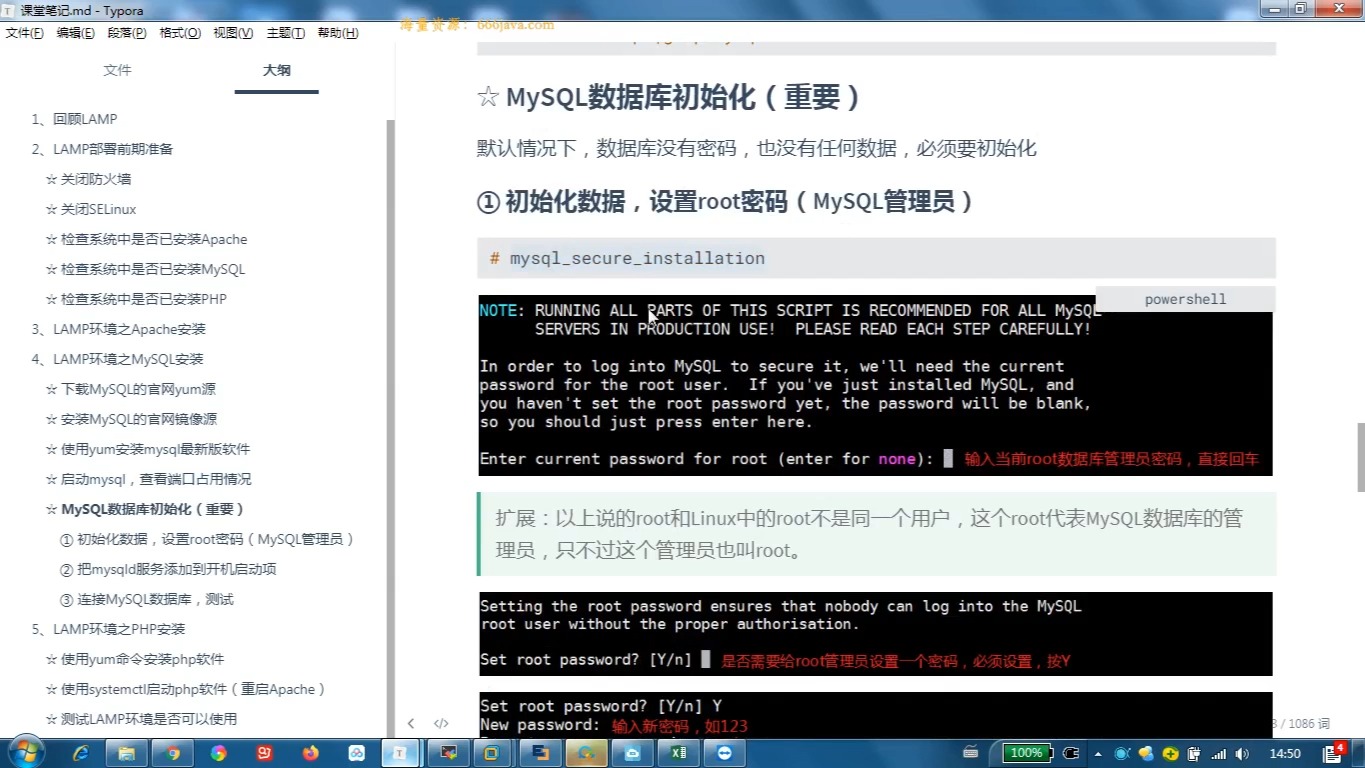The width and height of the screenshot is (1365, 768).
Task: Jump to ③ 连接MySQL数据库，测试 in outline
Action: pyautogui.click(x=147, y=599)
